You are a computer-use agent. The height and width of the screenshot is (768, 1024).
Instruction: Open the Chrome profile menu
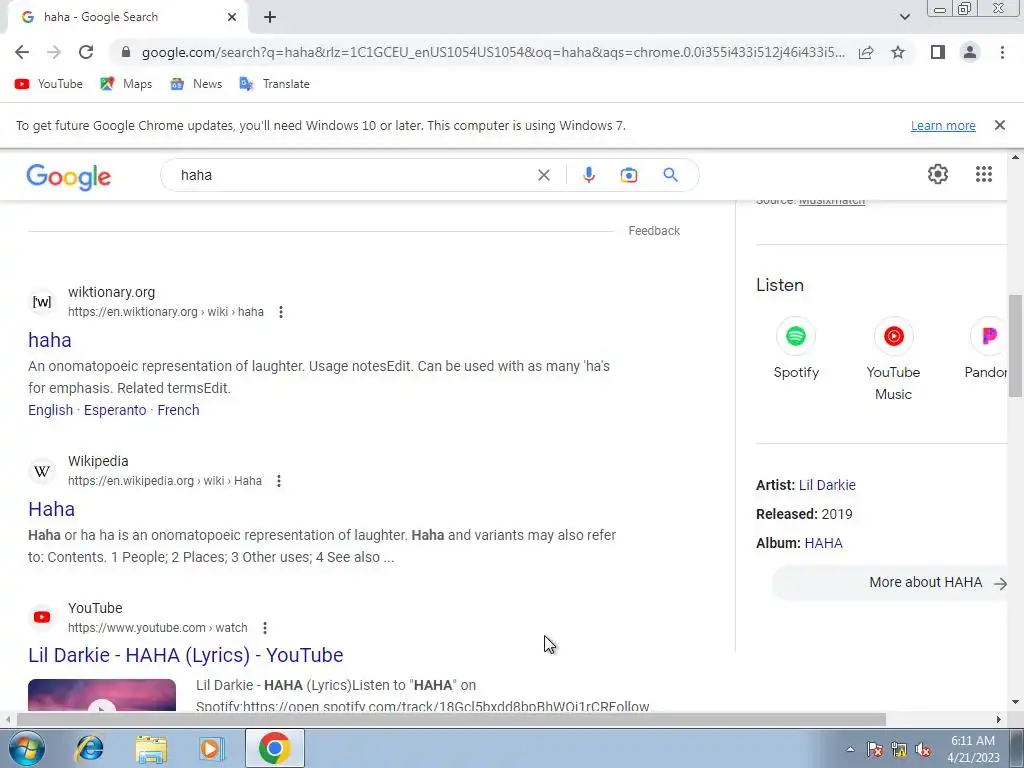pos(970,52)
